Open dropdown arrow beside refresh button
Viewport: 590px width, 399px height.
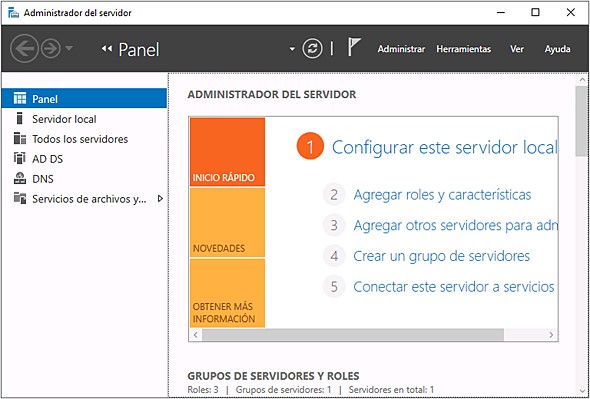(x=292, y=49)
